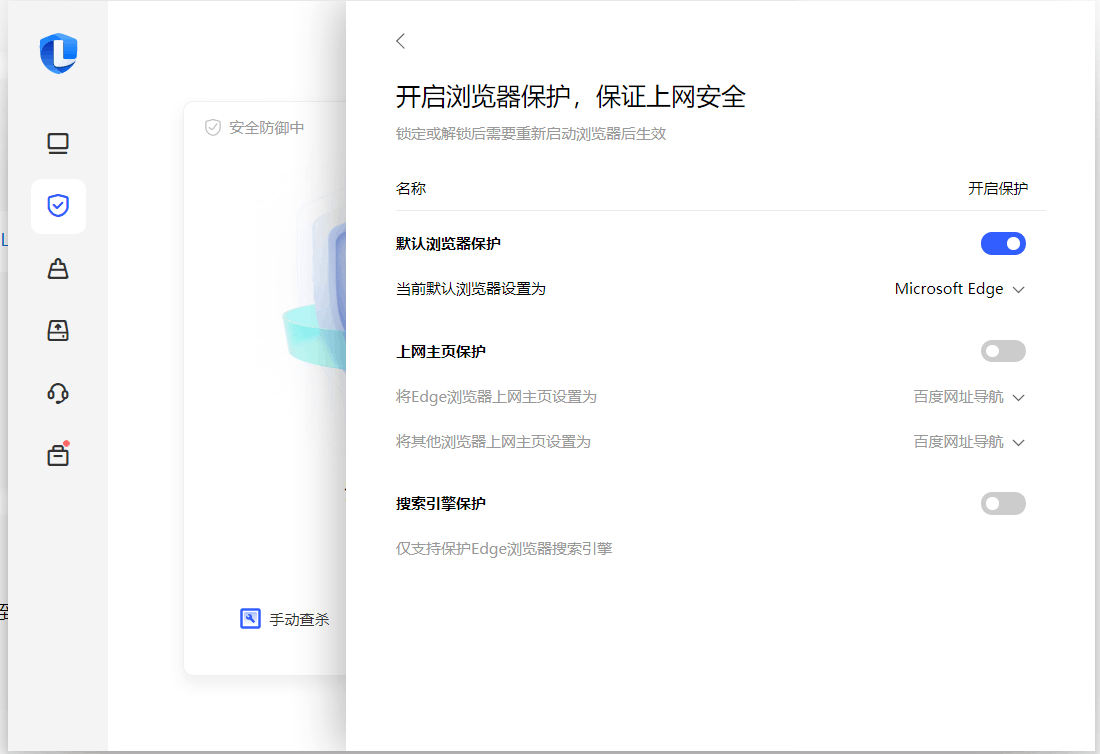The width and height of the screenshot is (1100, 754).
Task: Turn on the 搜索引擎保护 switch
Action: pyautogui.click(x=1003, y=503)
